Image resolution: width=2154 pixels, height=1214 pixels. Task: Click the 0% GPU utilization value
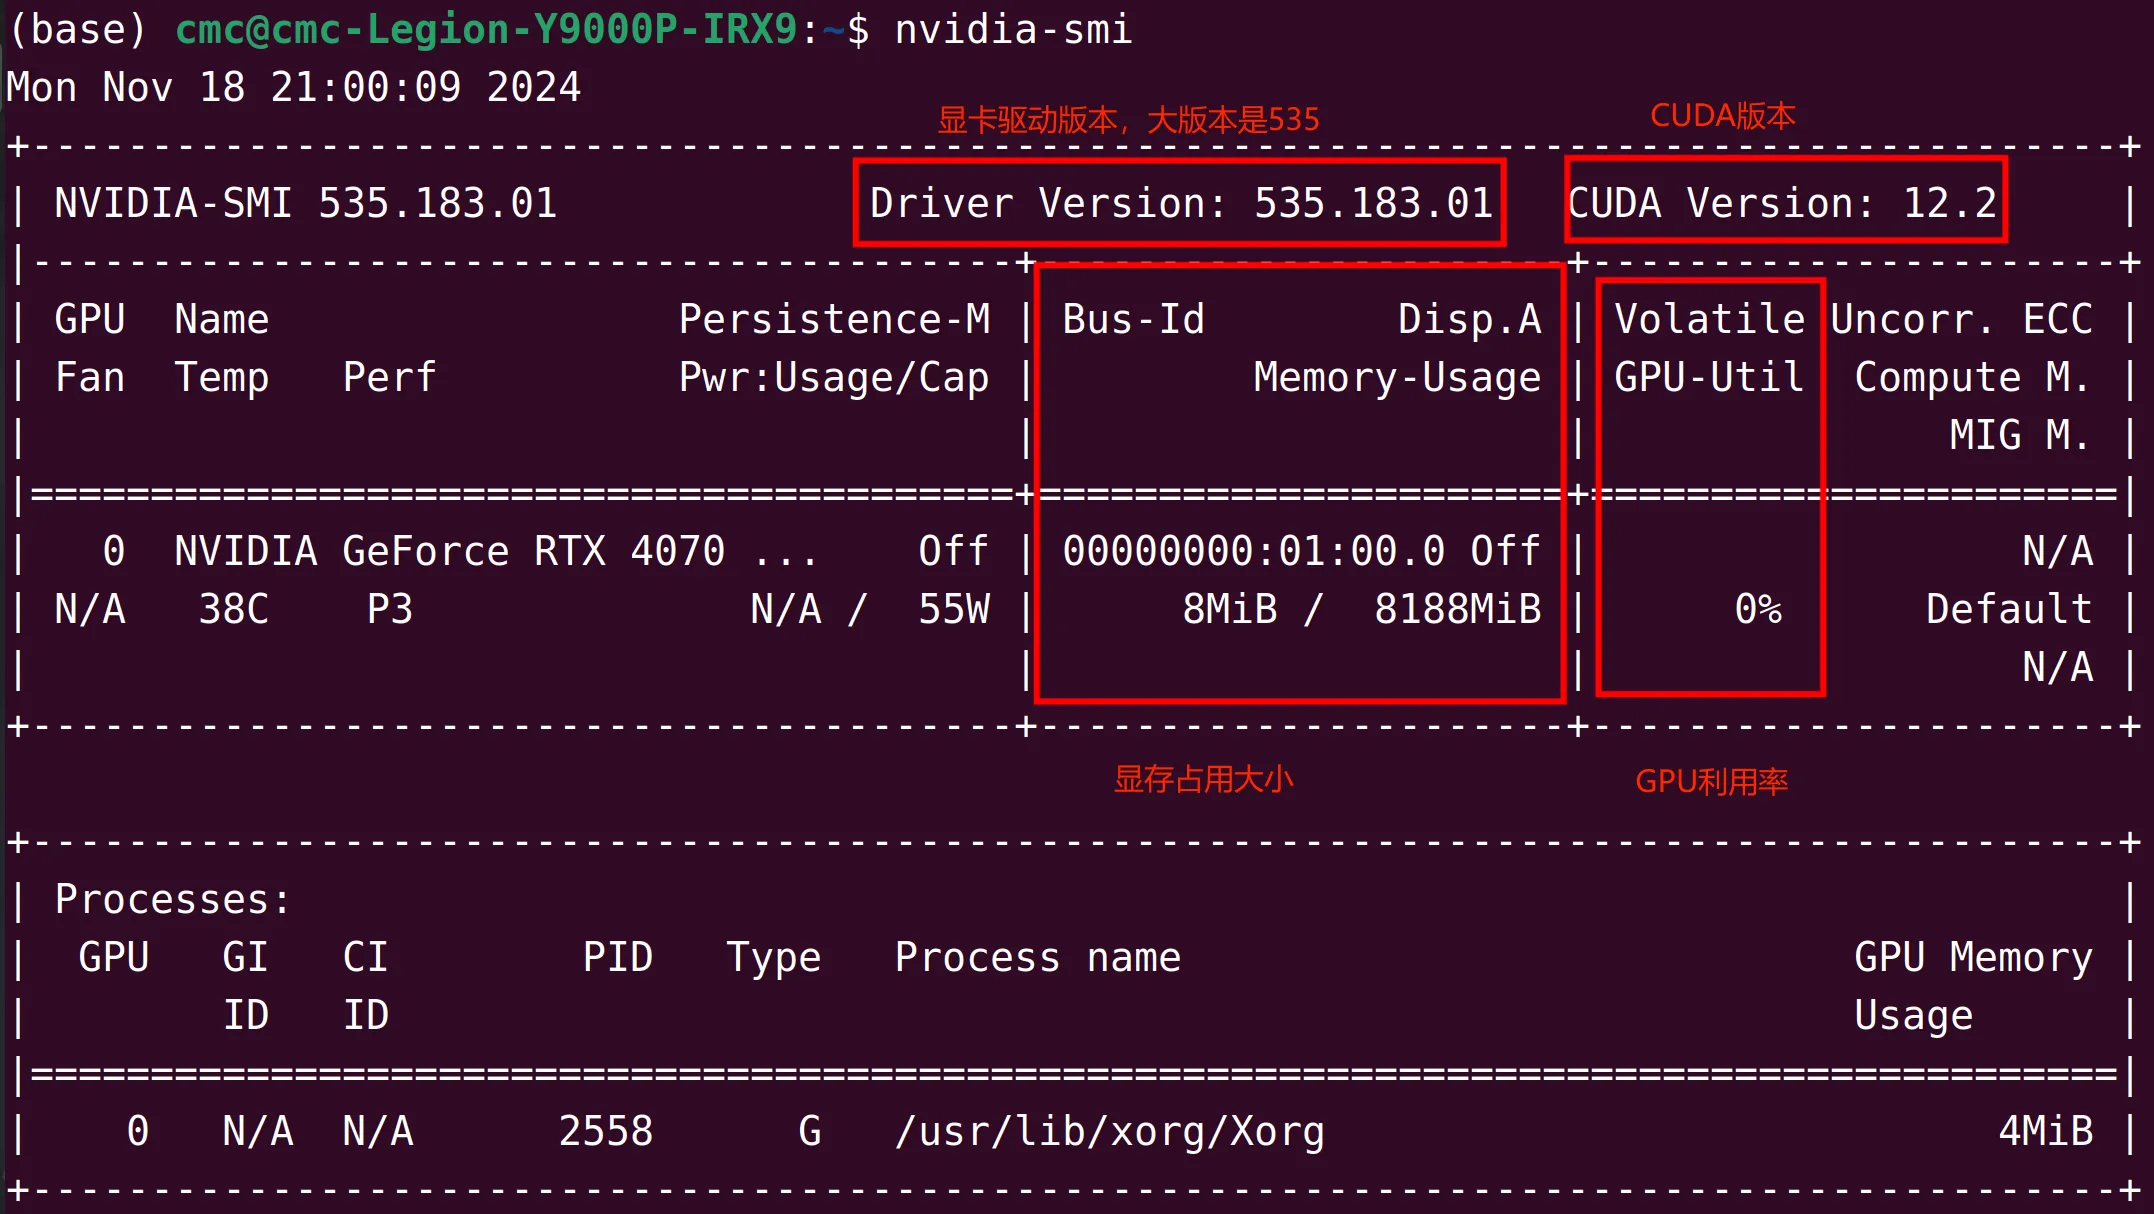coord(1757,609)
